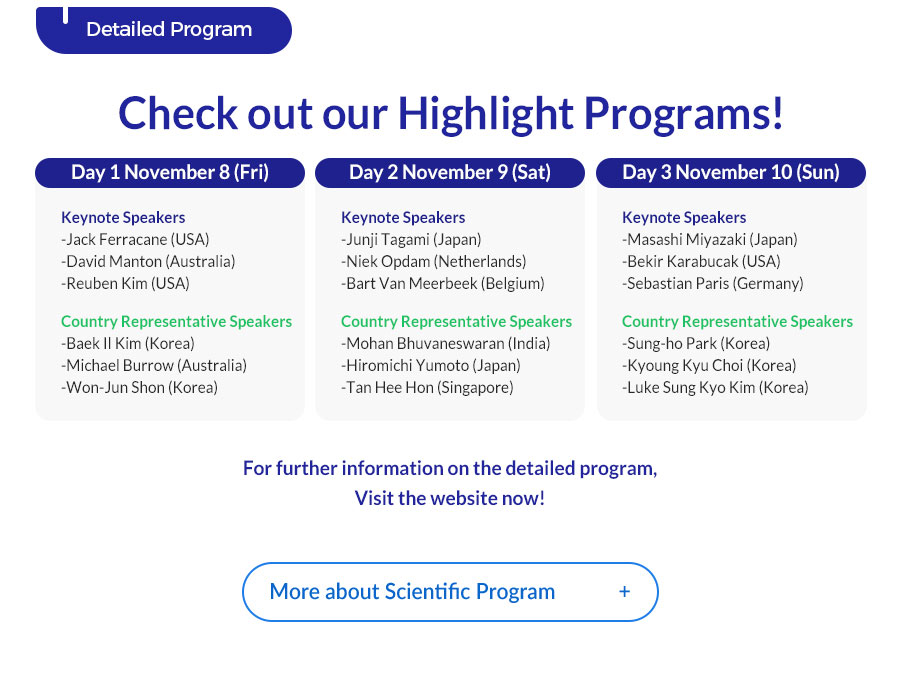The image size is (900, 678).
Task: Click Masashi Miyazaki (Japan) speaker entry
Action: [x=710, y=239]
